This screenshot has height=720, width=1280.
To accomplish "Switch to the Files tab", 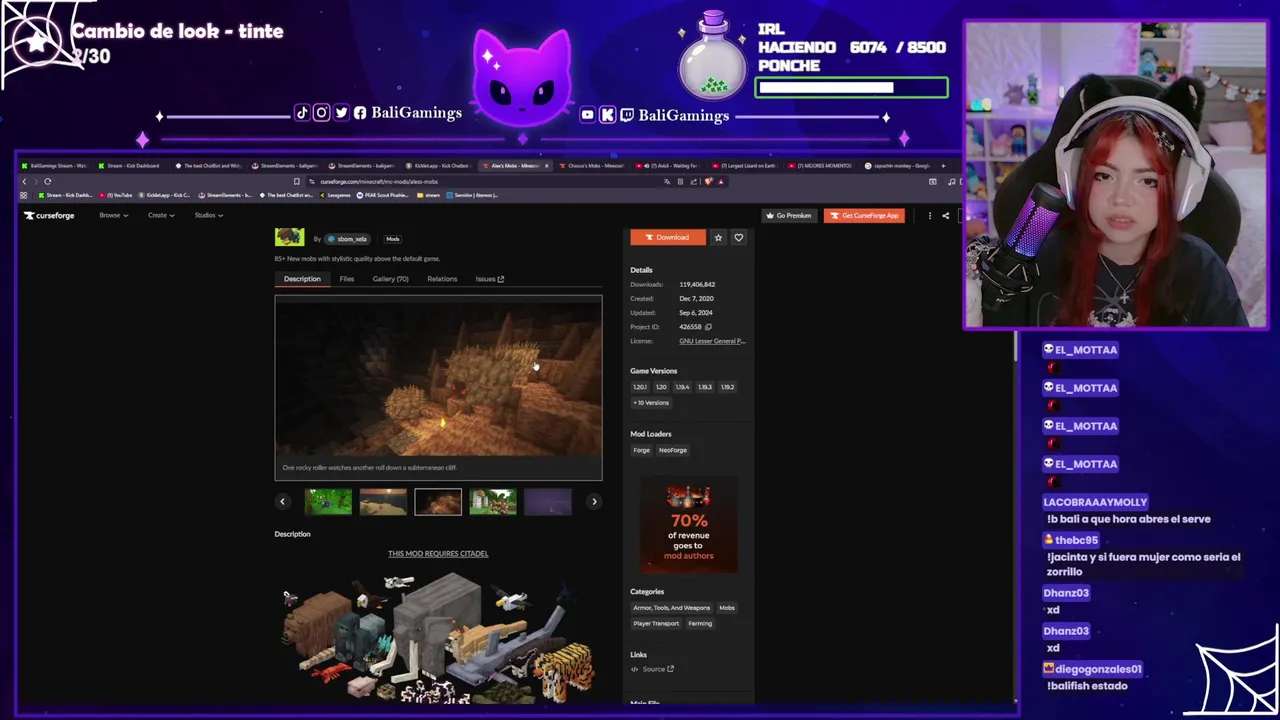I will click(x=346, y=279).
